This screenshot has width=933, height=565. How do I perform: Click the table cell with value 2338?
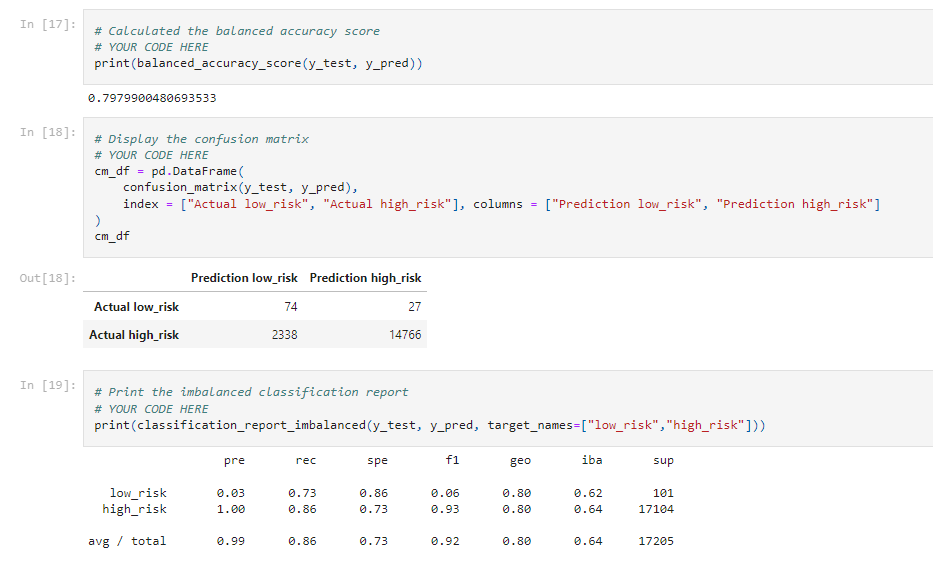pos(284,335)
